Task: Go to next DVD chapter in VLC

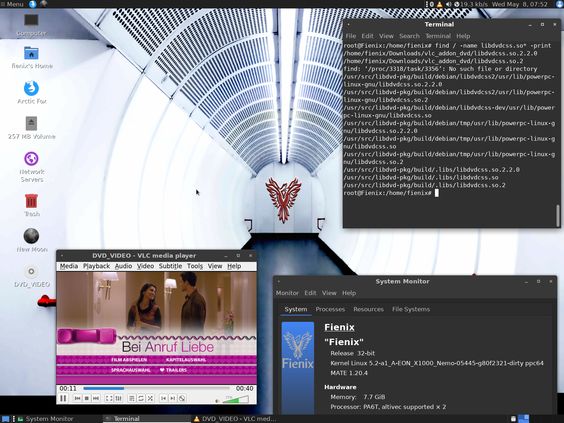Action: [173, 398]
